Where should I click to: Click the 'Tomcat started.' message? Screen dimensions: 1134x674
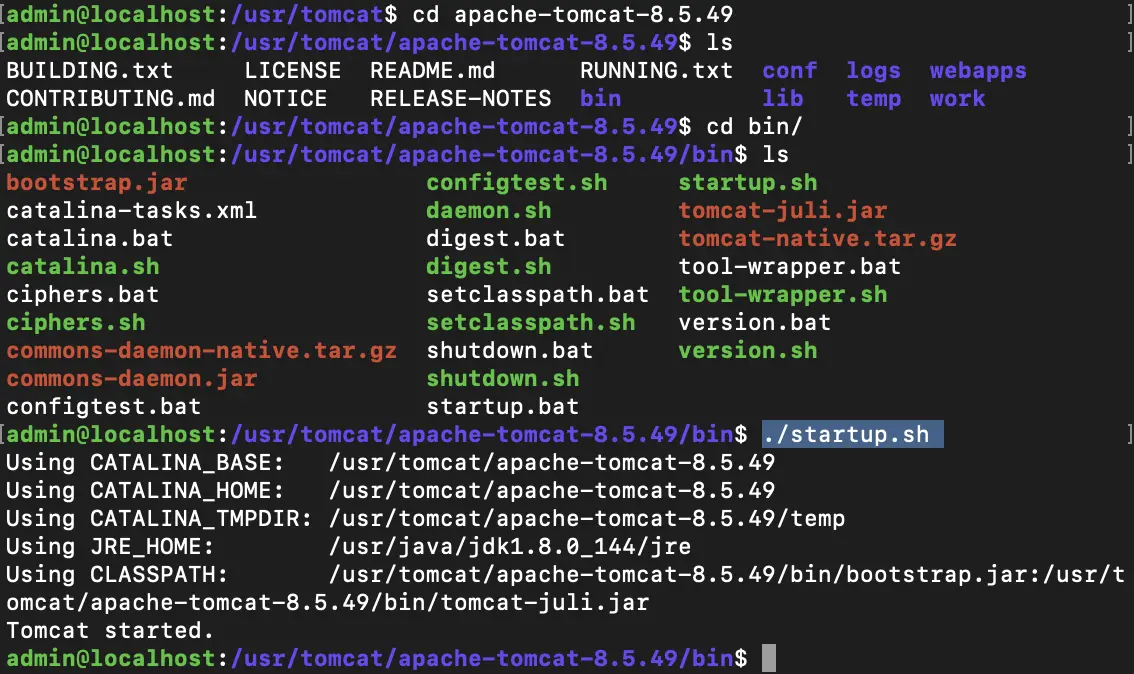pyautogui.click(x=110, y=631)
